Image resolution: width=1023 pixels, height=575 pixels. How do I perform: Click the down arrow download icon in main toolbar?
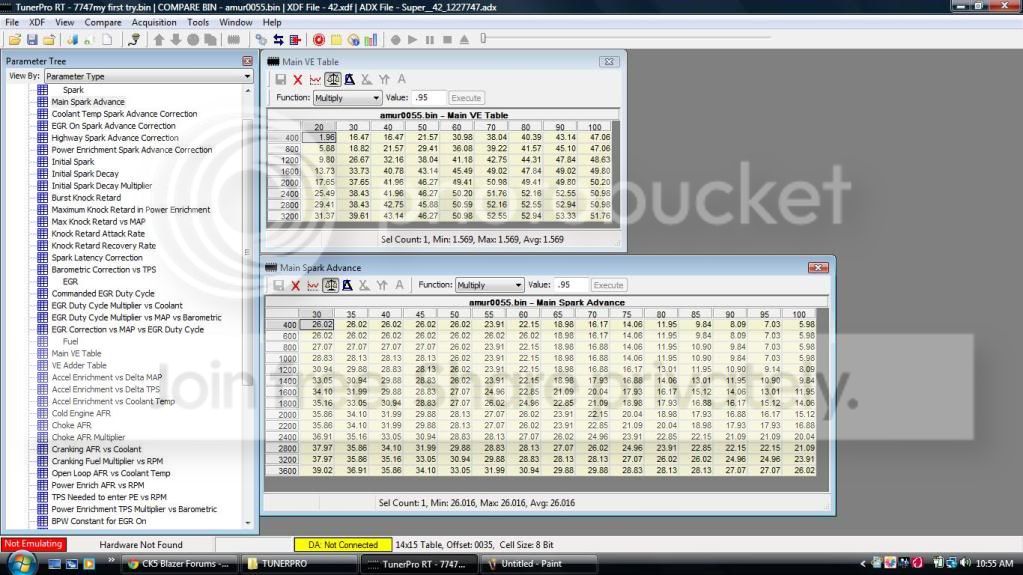point(176,40)
